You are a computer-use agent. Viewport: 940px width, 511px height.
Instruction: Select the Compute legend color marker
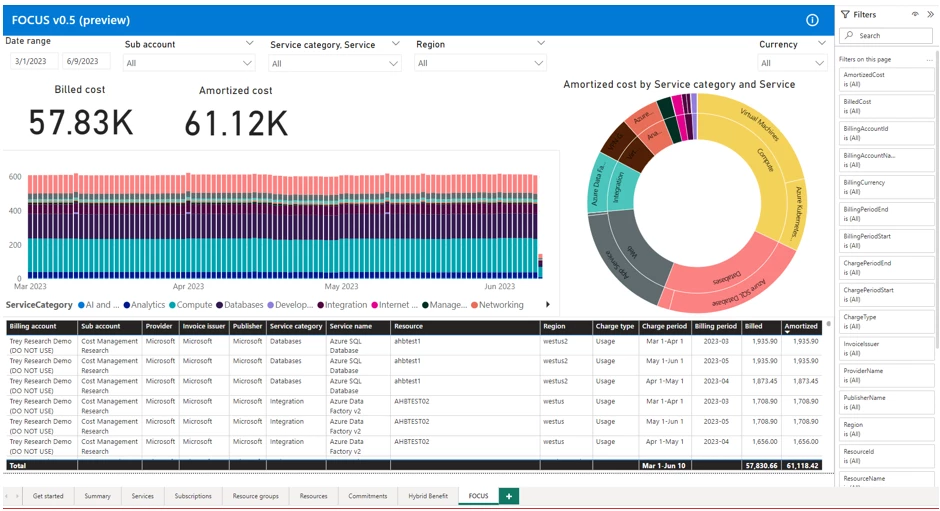click(x=173, y=305)
